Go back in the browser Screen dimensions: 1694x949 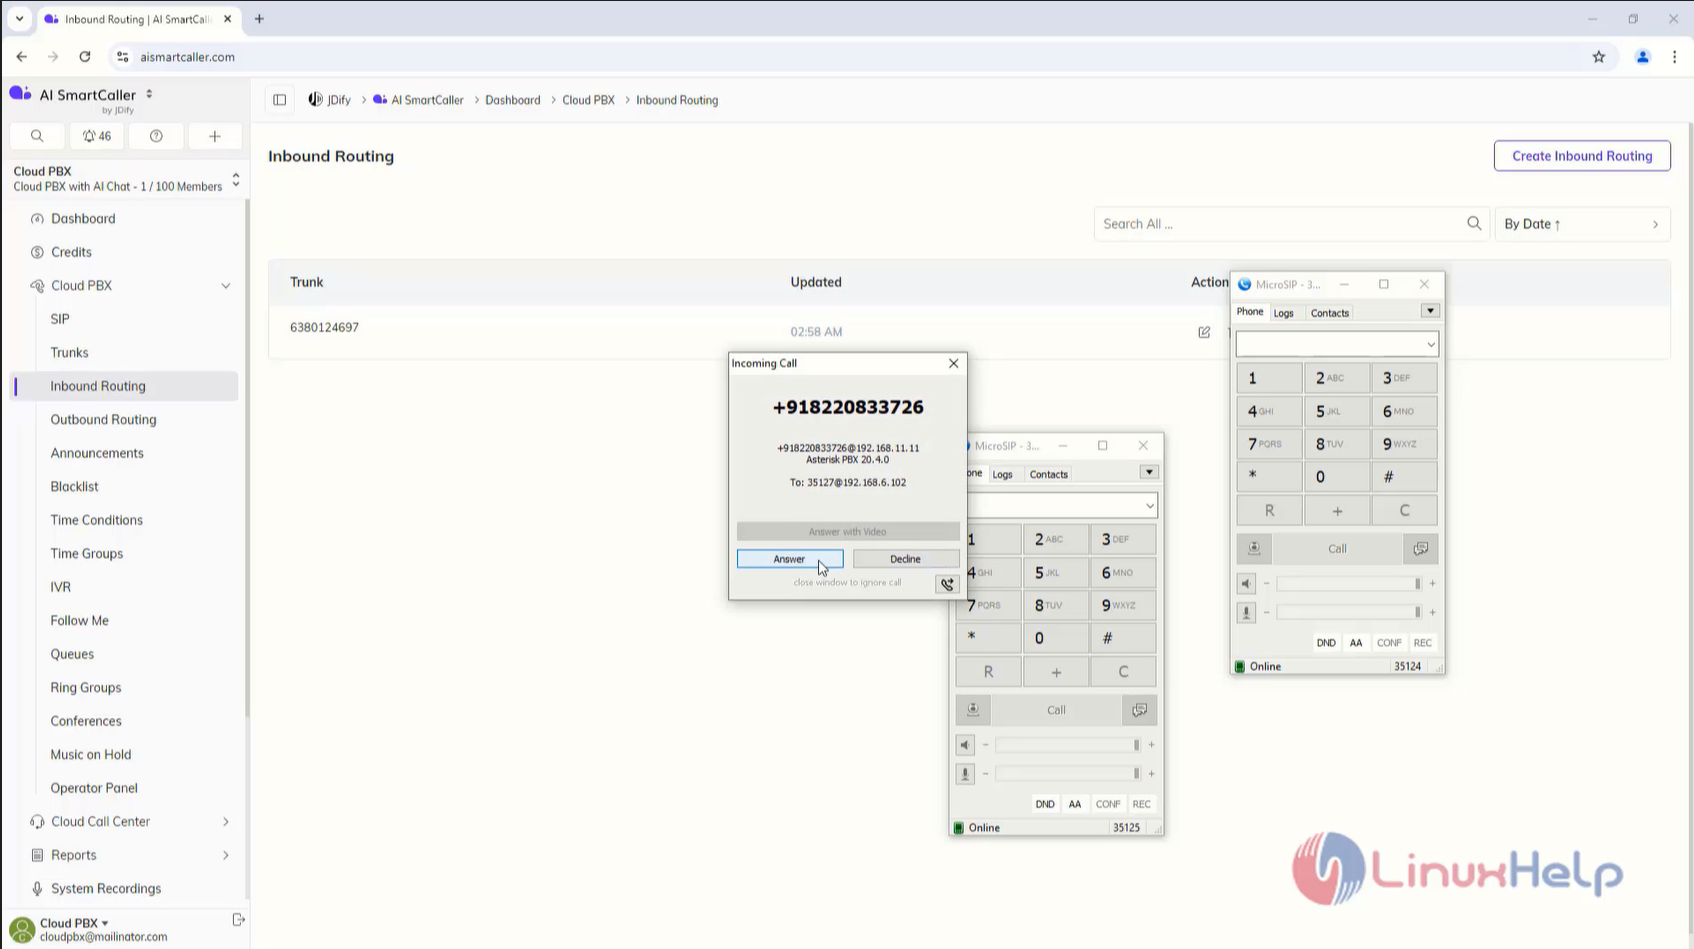click(x=22, y=57)
